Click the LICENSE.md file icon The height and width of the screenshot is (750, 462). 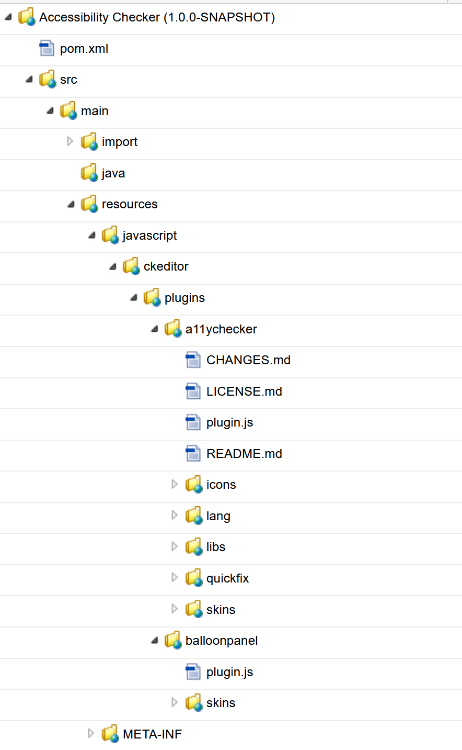(193, 391)
